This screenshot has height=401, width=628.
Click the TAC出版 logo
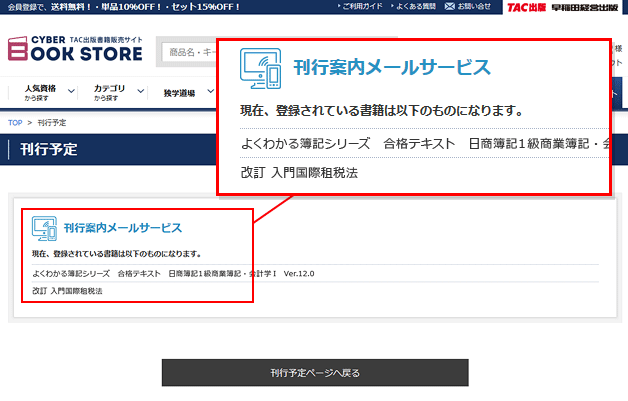(x=526, y=7)
